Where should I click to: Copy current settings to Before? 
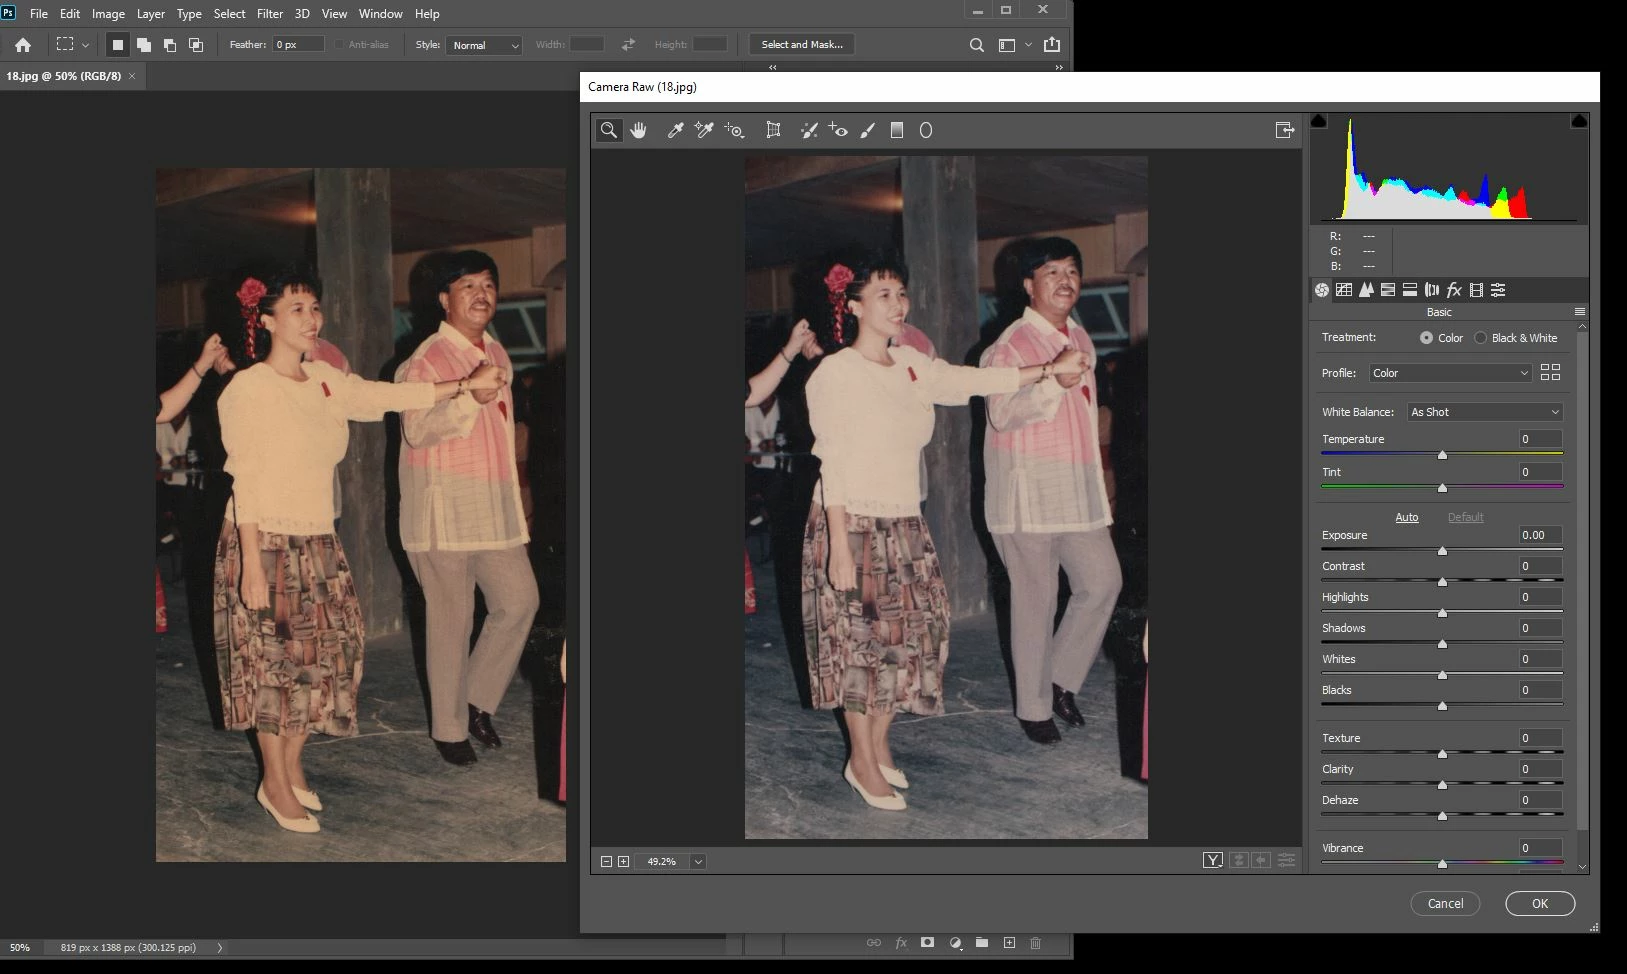tap(1261, 860)
